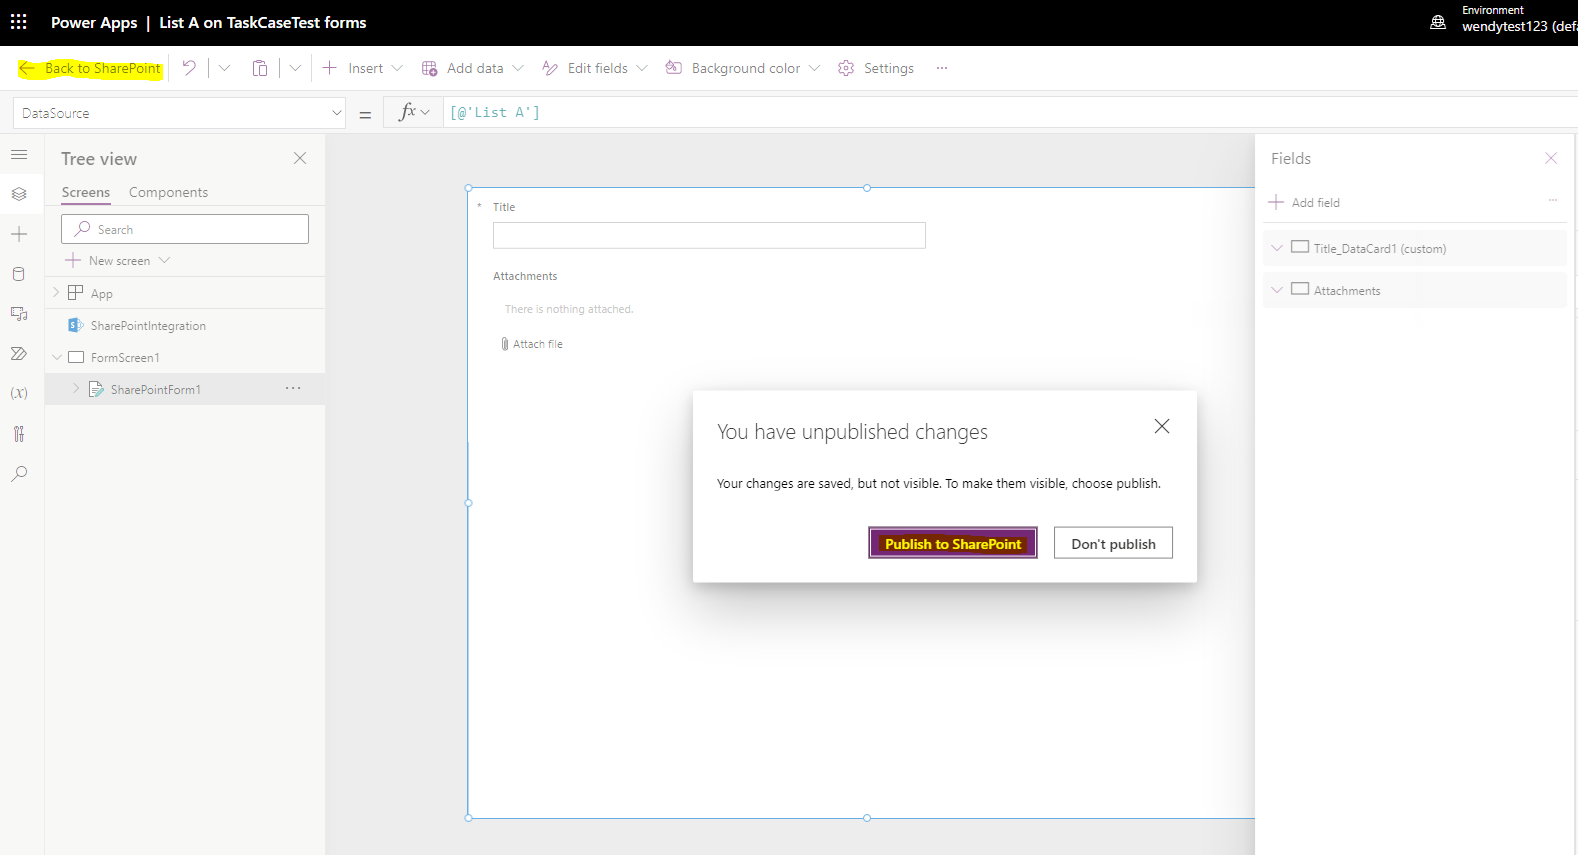Click the Environment icon in the header
The image size is (1579, 856).
[x=1438, y=21]
